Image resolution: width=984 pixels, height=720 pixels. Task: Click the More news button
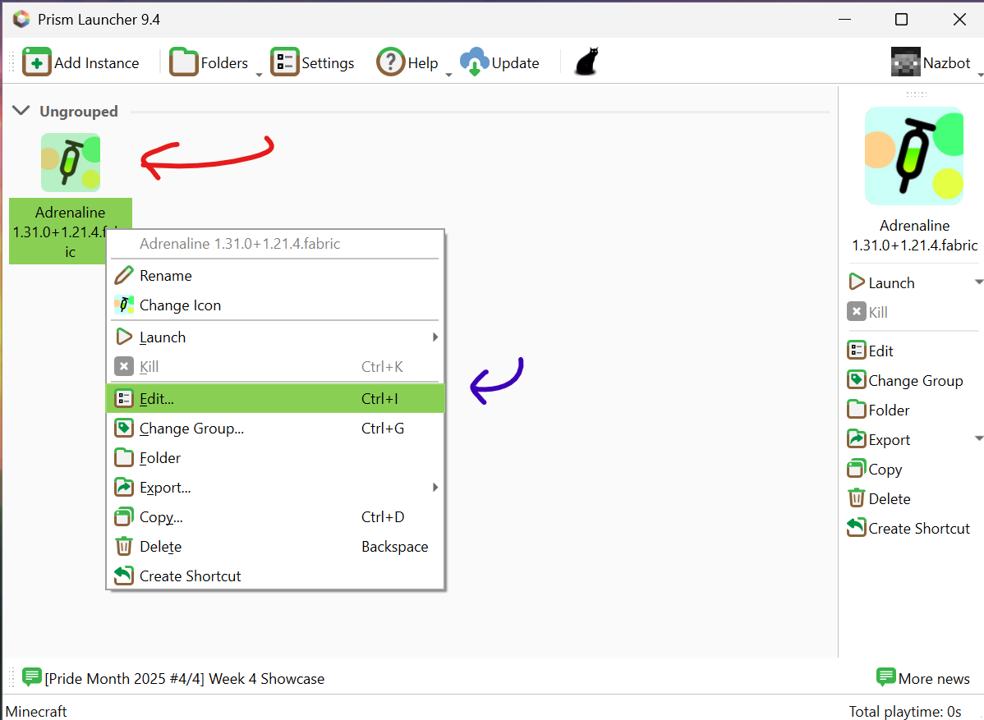[x=922, y=678]
